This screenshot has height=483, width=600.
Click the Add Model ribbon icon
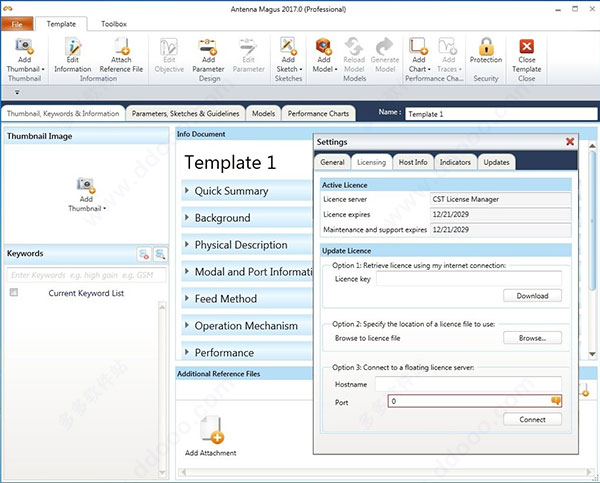coord(323,47)
